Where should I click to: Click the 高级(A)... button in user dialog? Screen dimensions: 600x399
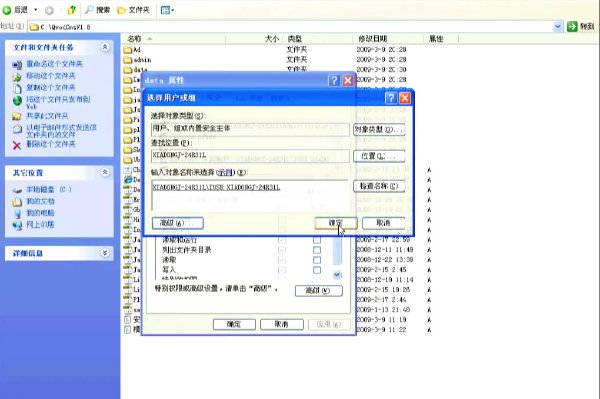point(178,223)
